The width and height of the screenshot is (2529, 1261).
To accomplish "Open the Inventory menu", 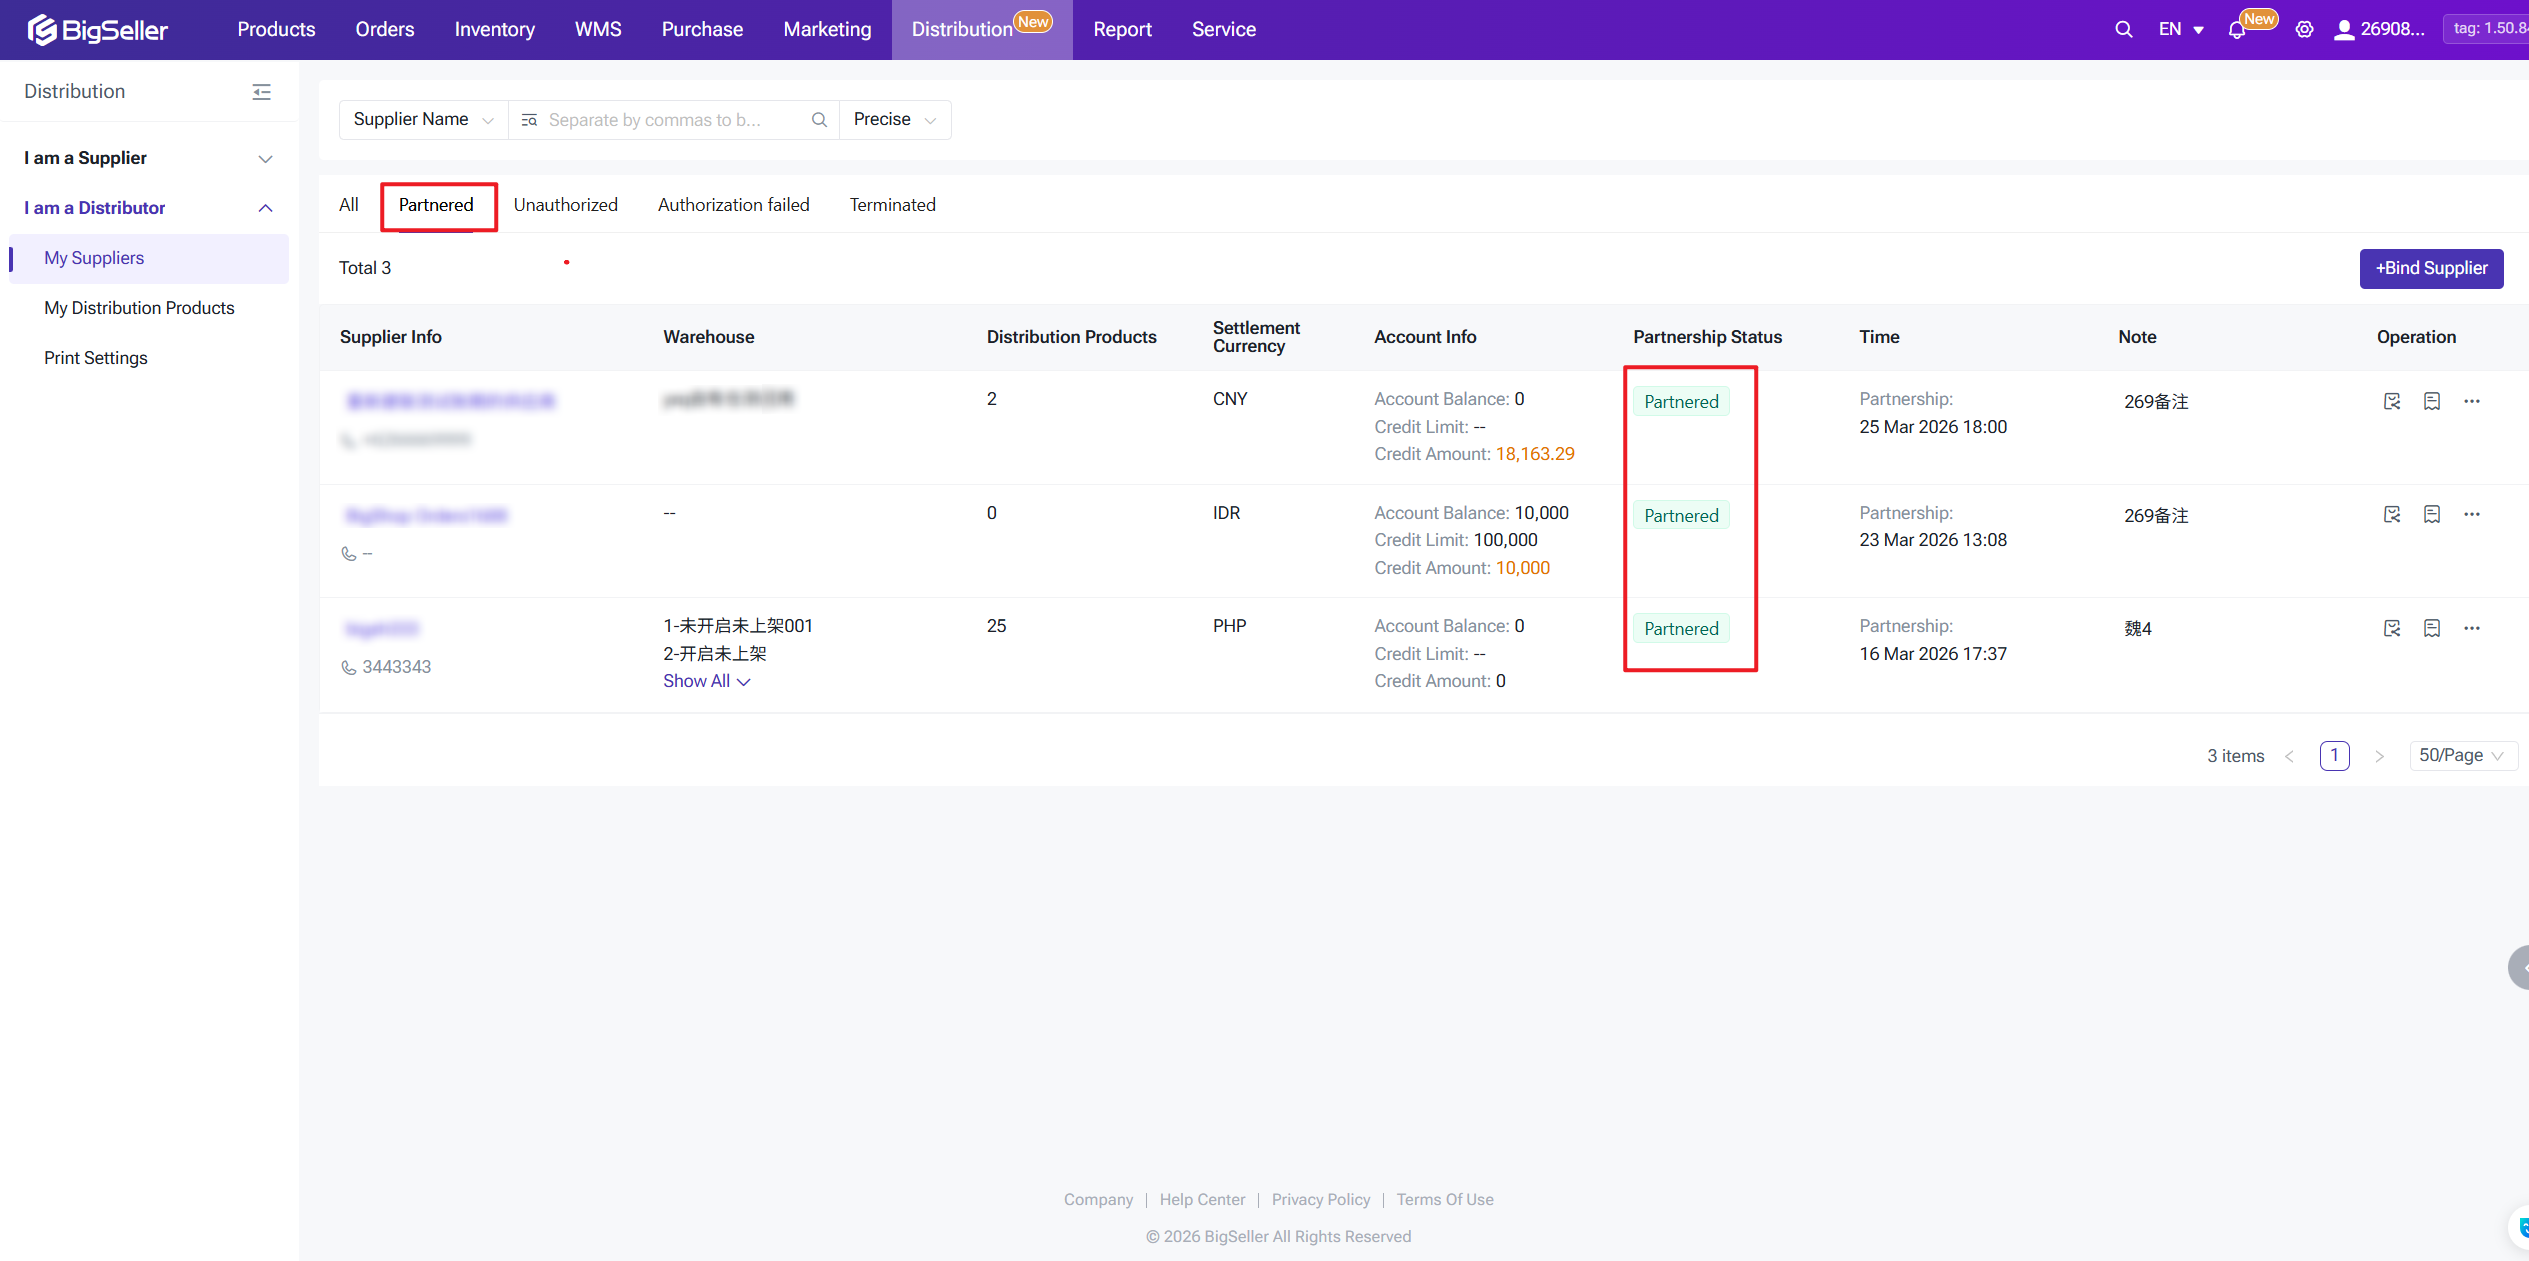I will pyautogui.click(x=494, y=30).
